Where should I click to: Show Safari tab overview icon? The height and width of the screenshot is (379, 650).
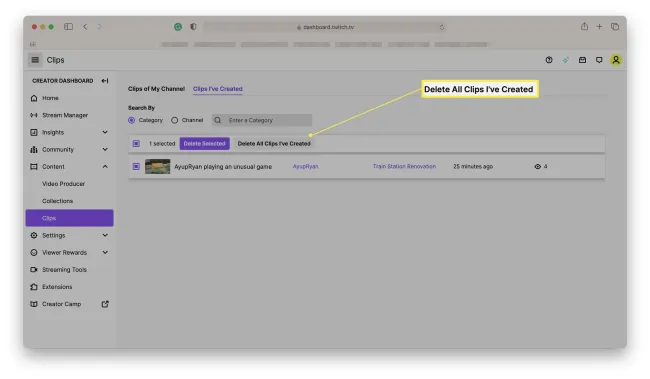pos(615,27)
